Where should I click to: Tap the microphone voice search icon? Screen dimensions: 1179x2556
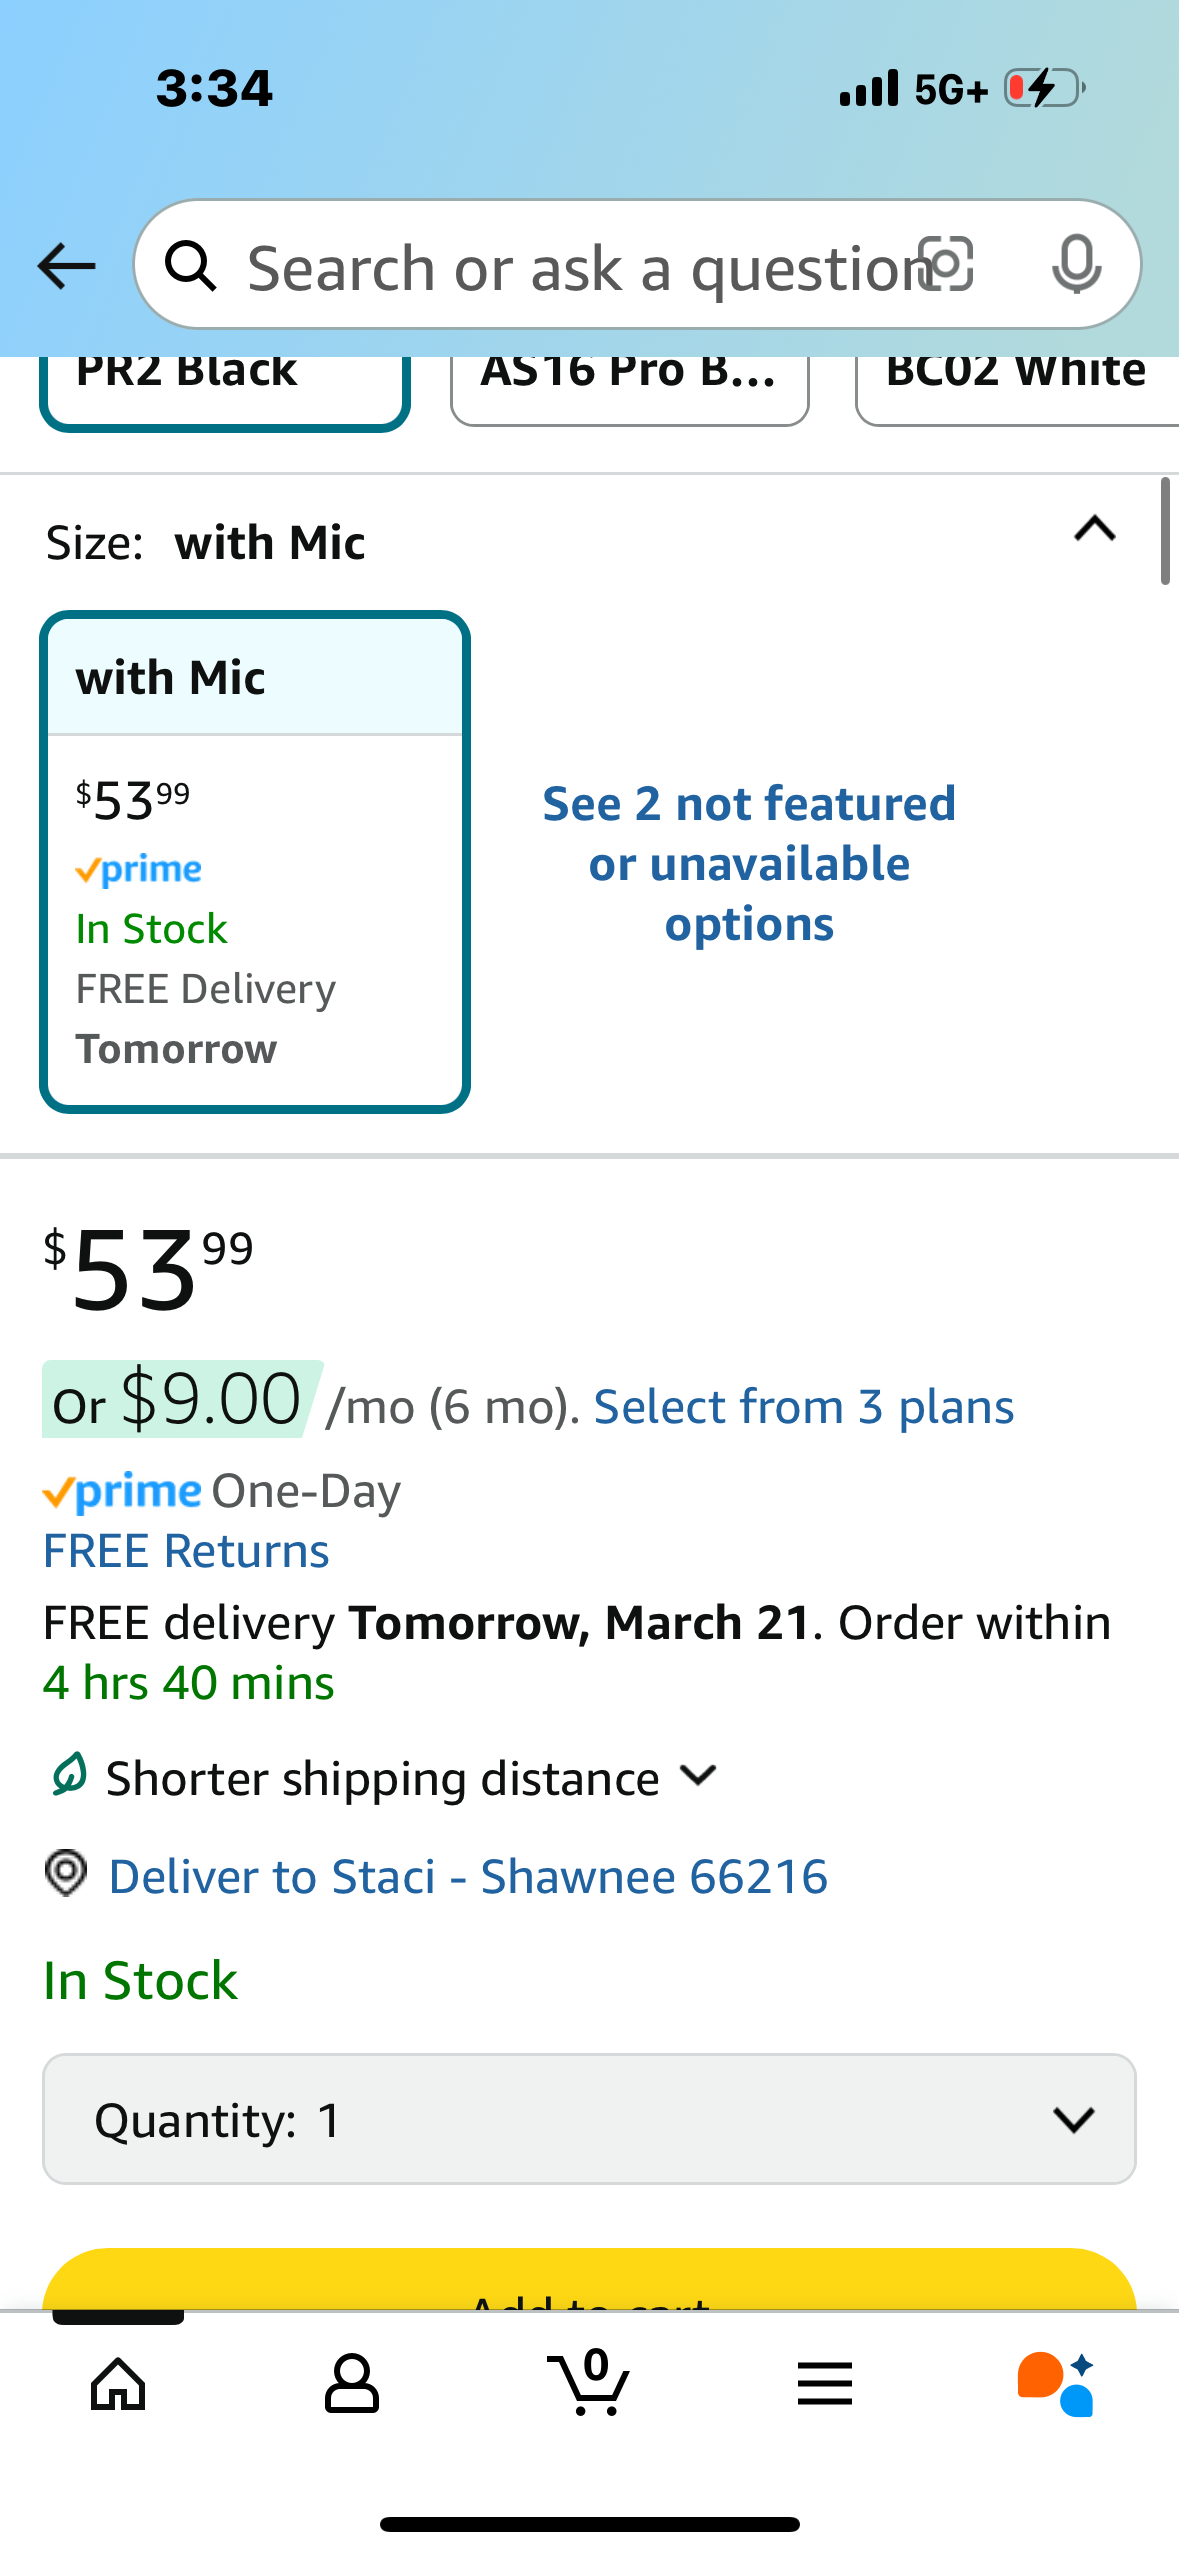1077,265
